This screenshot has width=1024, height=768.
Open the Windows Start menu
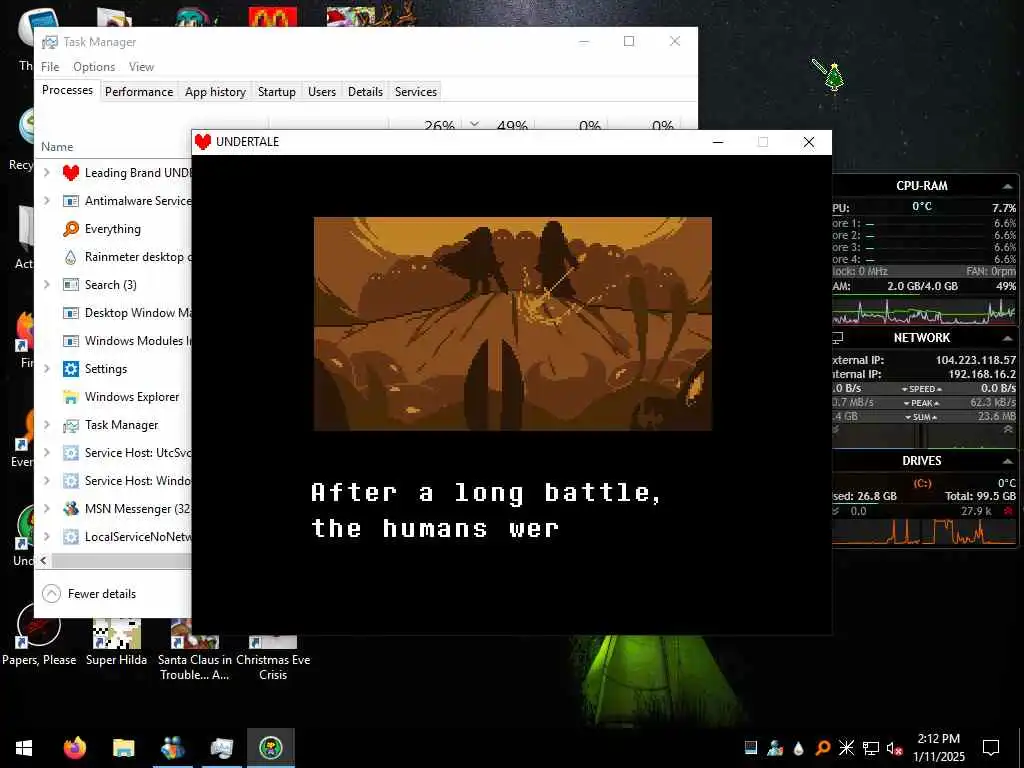point(24,748)
